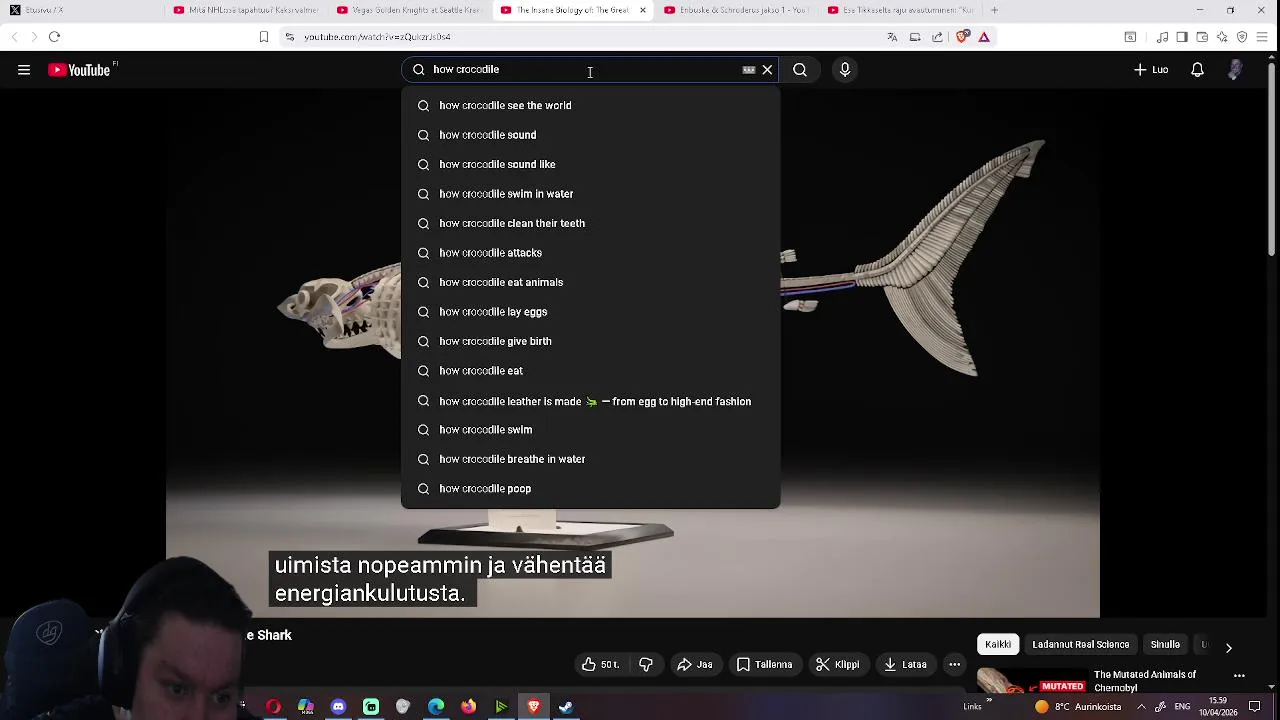
Task: Save video with Tallenna button
Action: click(765, 665)
